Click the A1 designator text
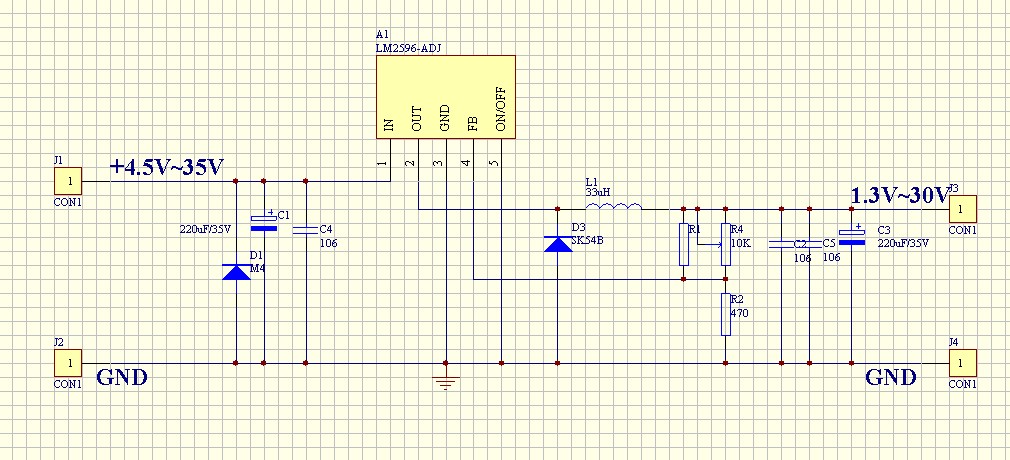The width and height of the screenshot is (1010, 460). (382, 34)
